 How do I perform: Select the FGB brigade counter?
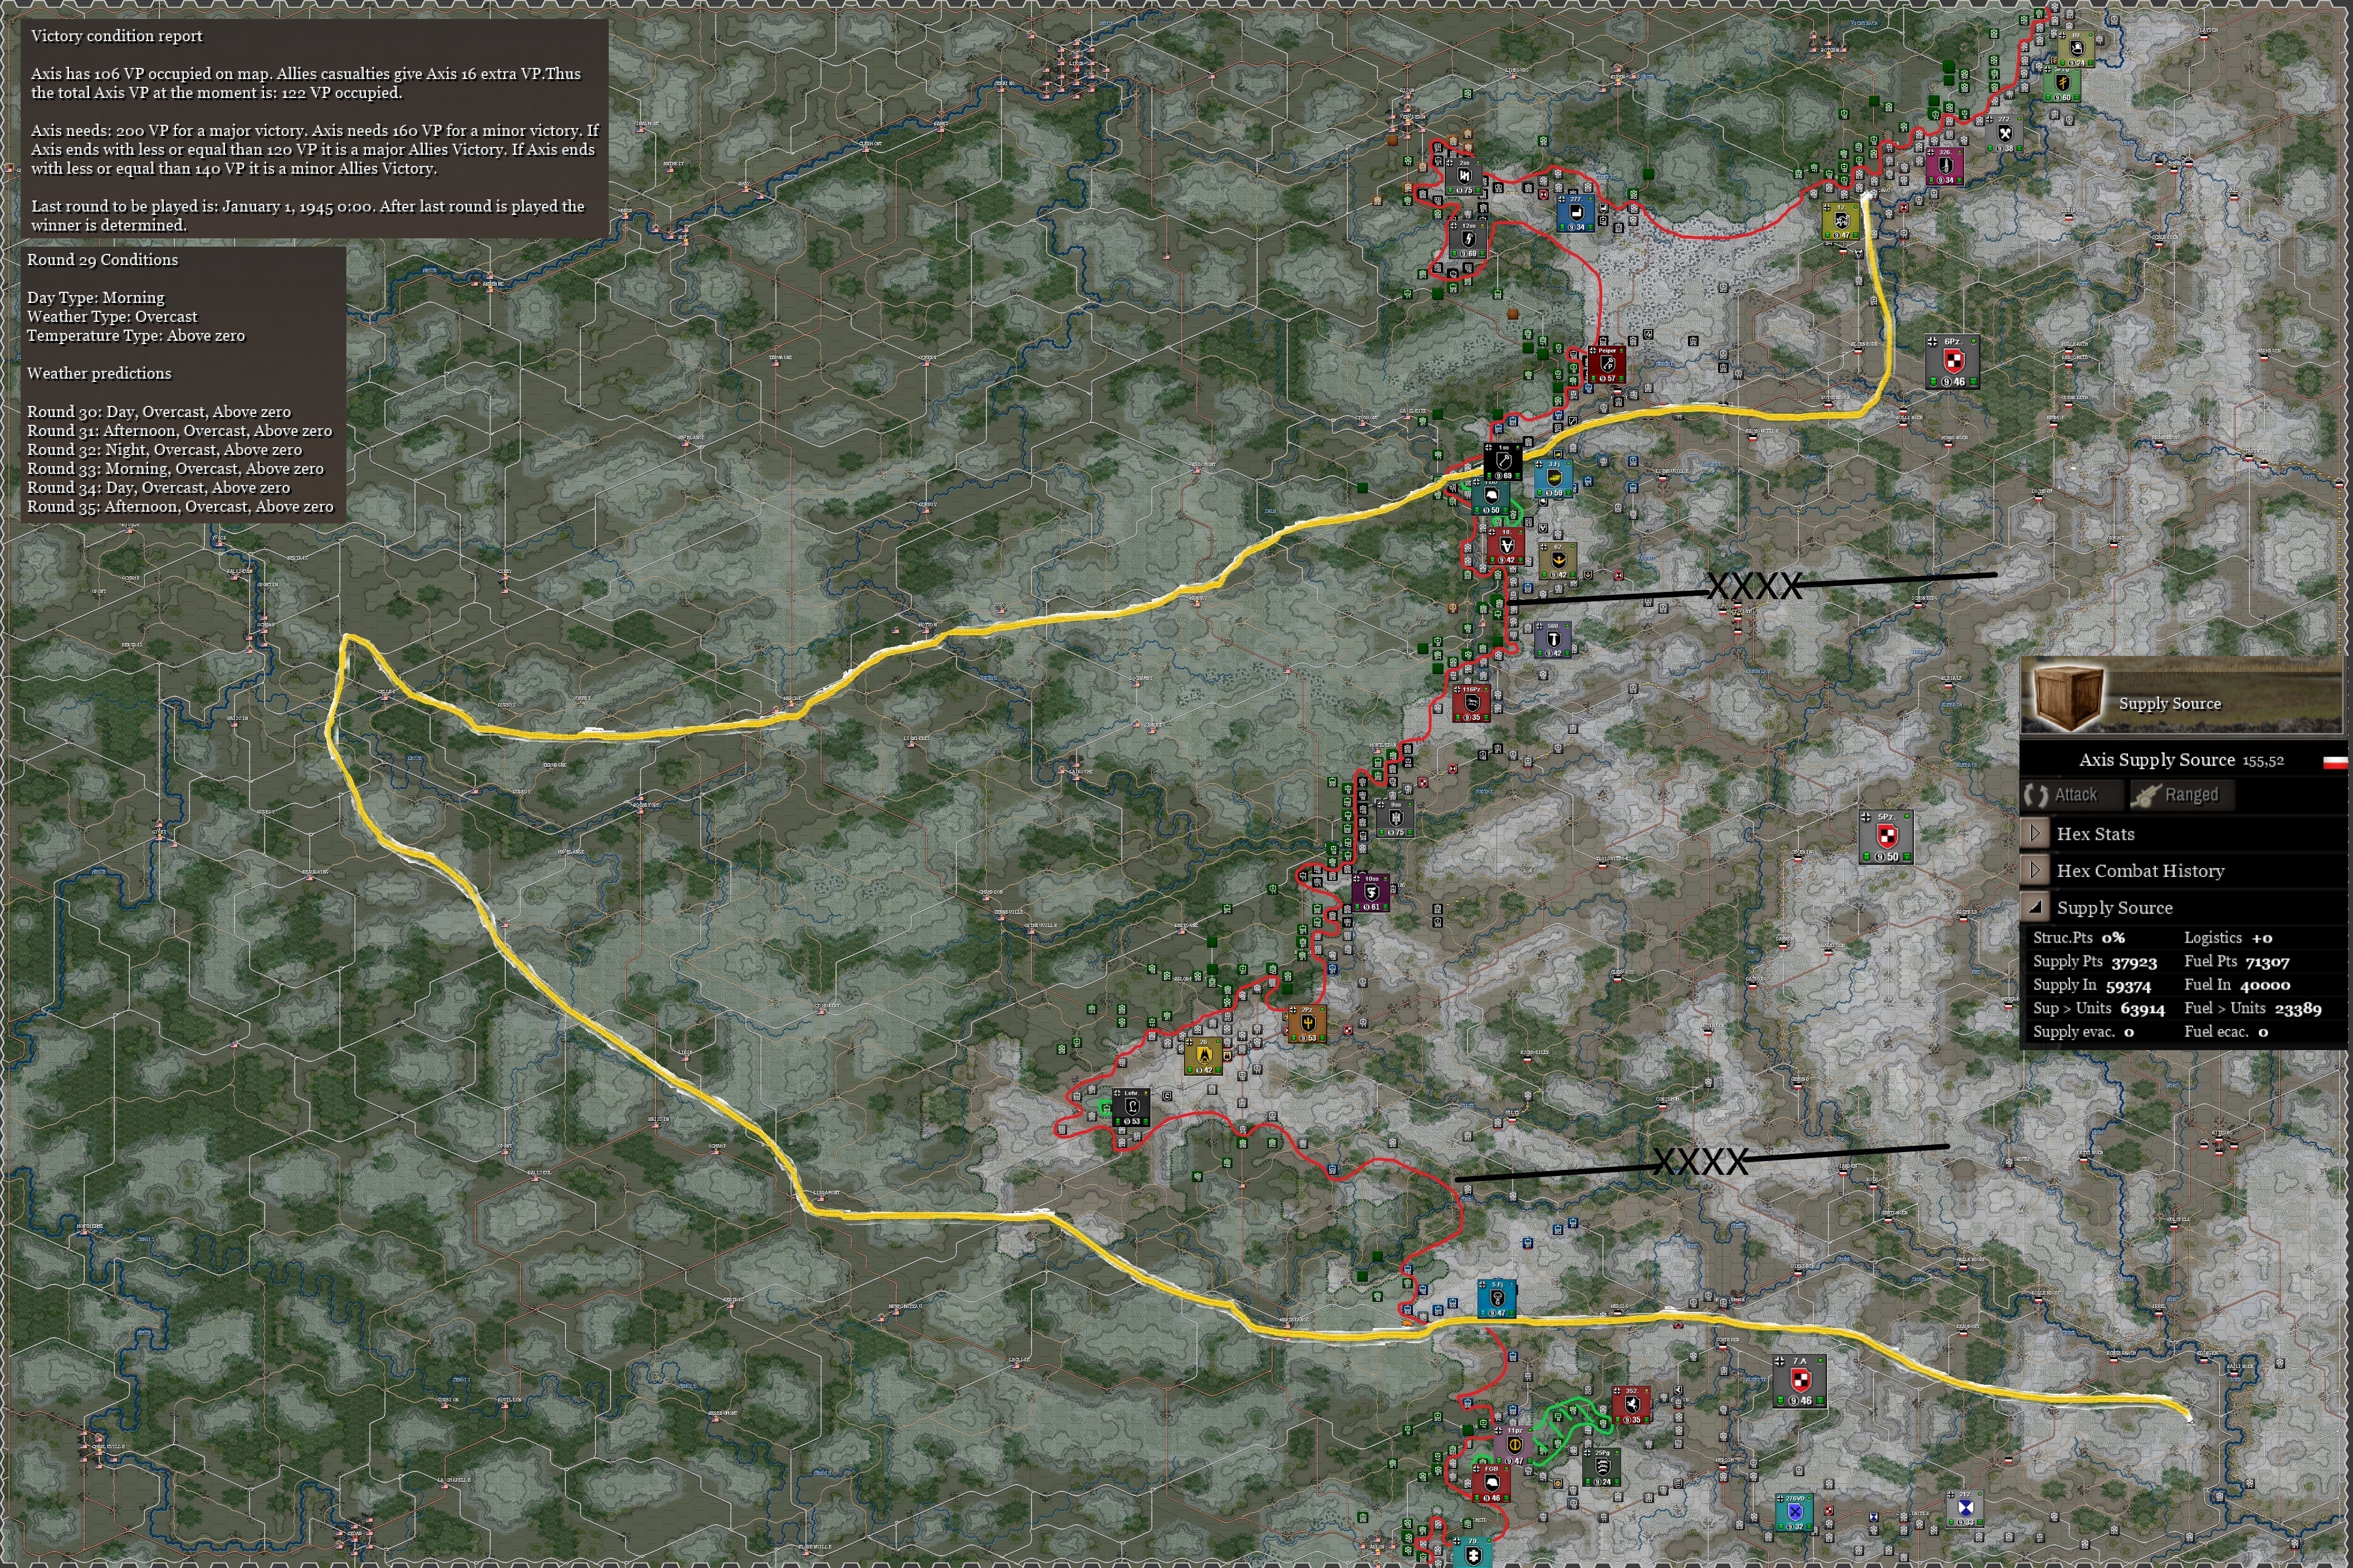point(1491,1483)
